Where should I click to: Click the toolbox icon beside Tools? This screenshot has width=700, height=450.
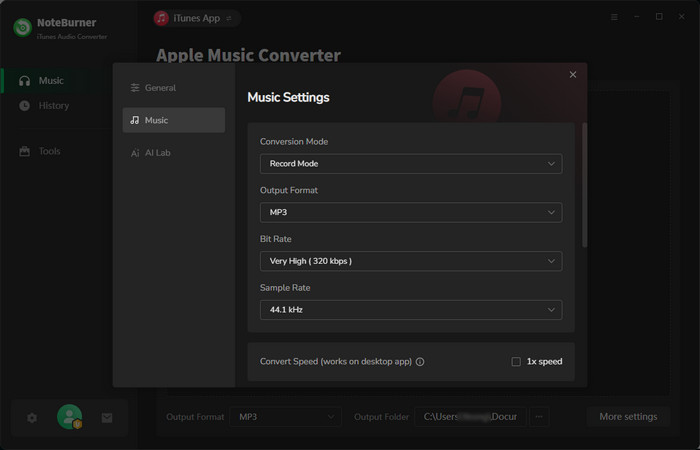pyautogui.click(x=25, y=151)
